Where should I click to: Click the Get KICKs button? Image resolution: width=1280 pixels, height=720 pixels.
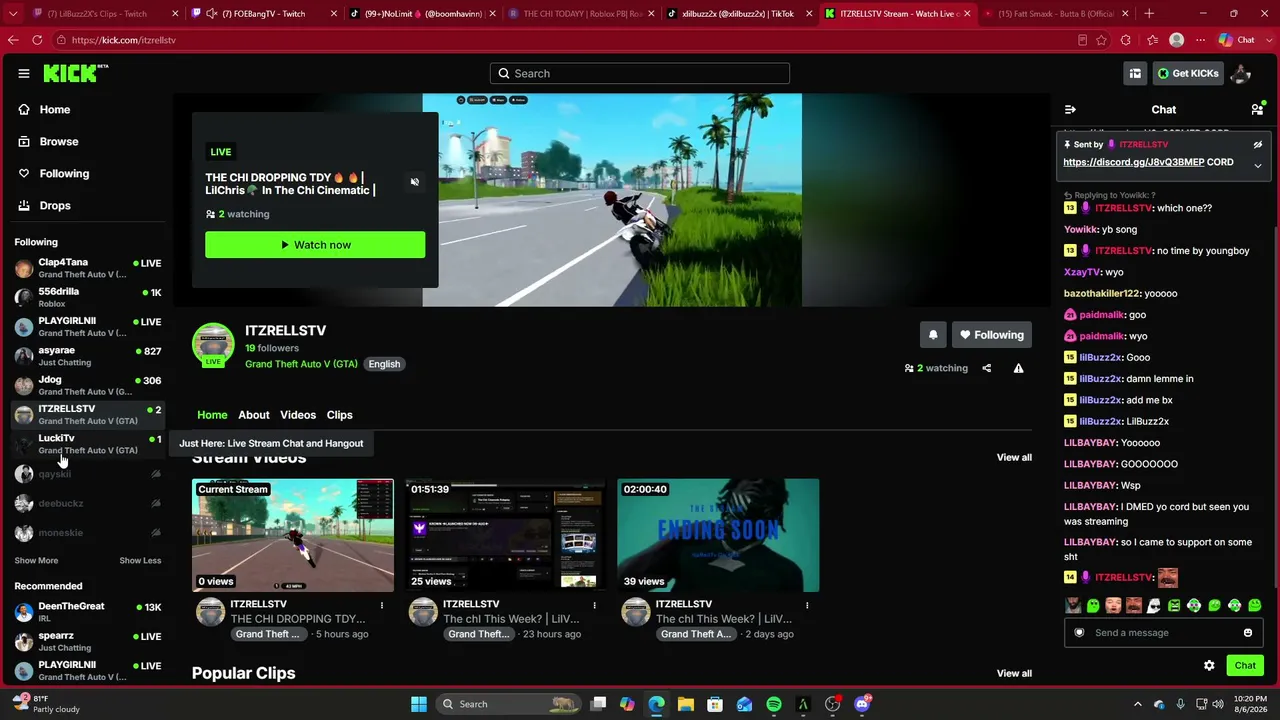1188,73
